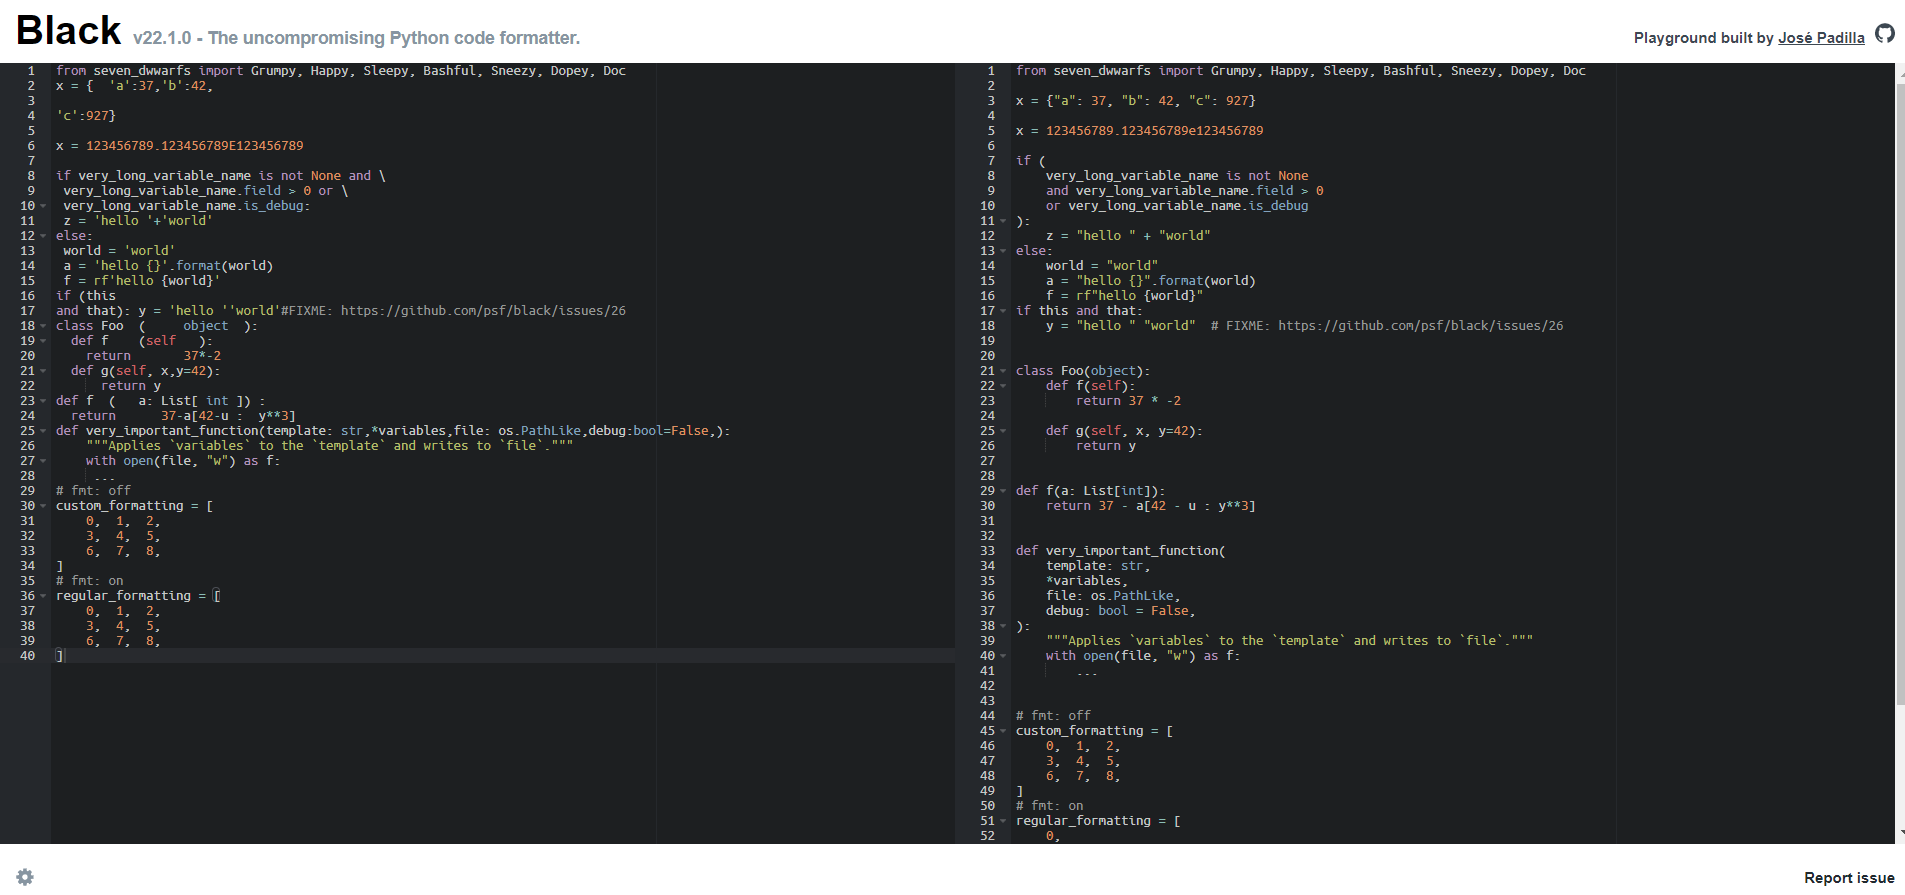The image size is (1905, 895).
Task: Click the closing bracket on line 40 of the input editor
Action: click(60, 656)
